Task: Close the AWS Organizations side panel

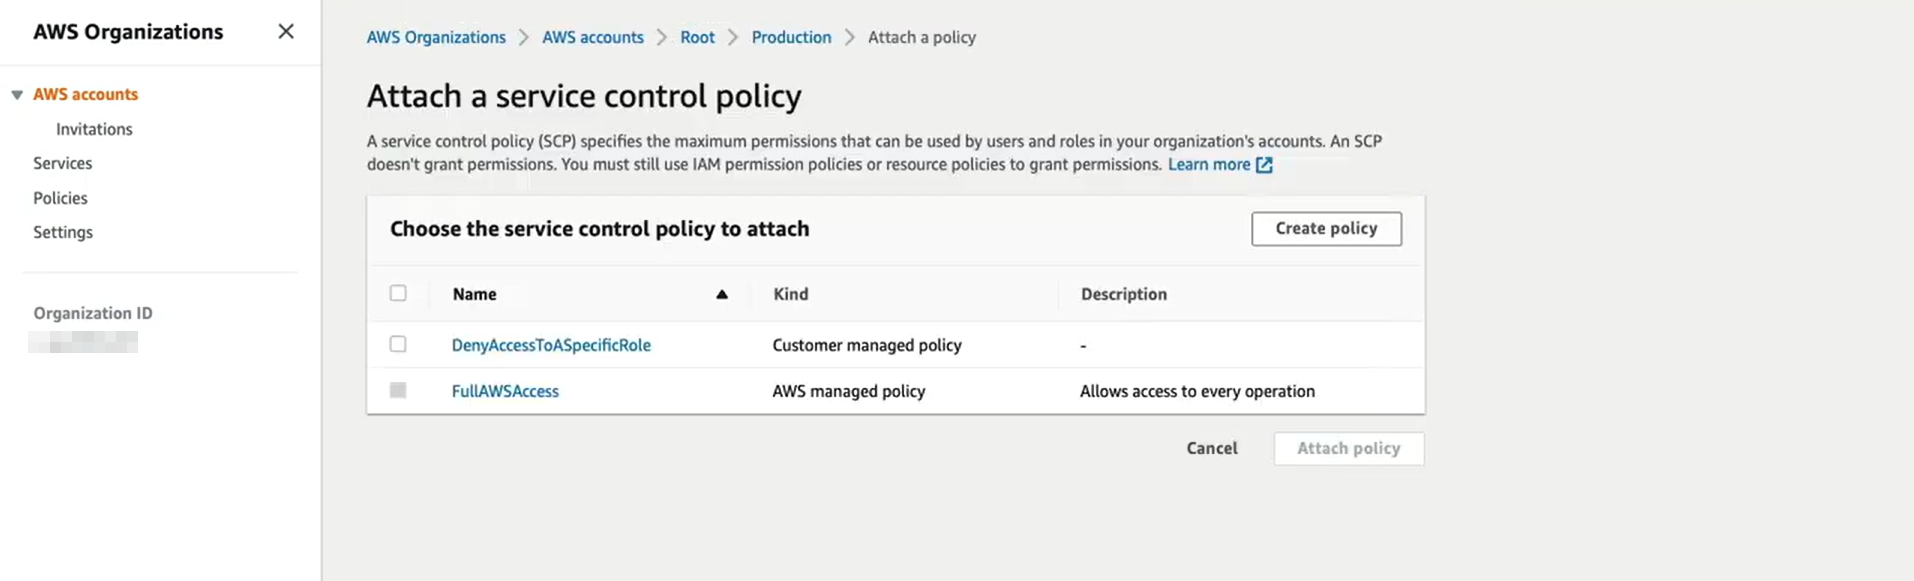Action: (286, 32)
